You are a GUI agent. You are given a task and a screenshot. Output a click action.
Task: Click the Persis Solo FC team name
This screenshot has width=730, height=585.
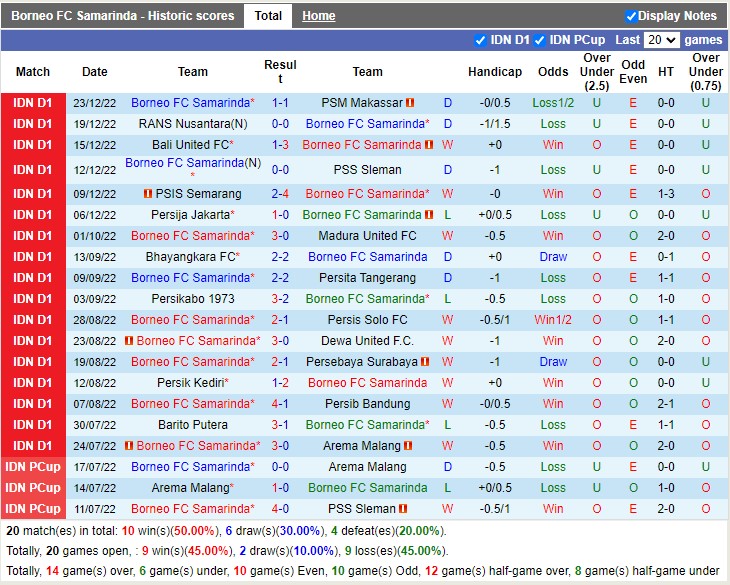pyautogui.click(x=367, y=320)
